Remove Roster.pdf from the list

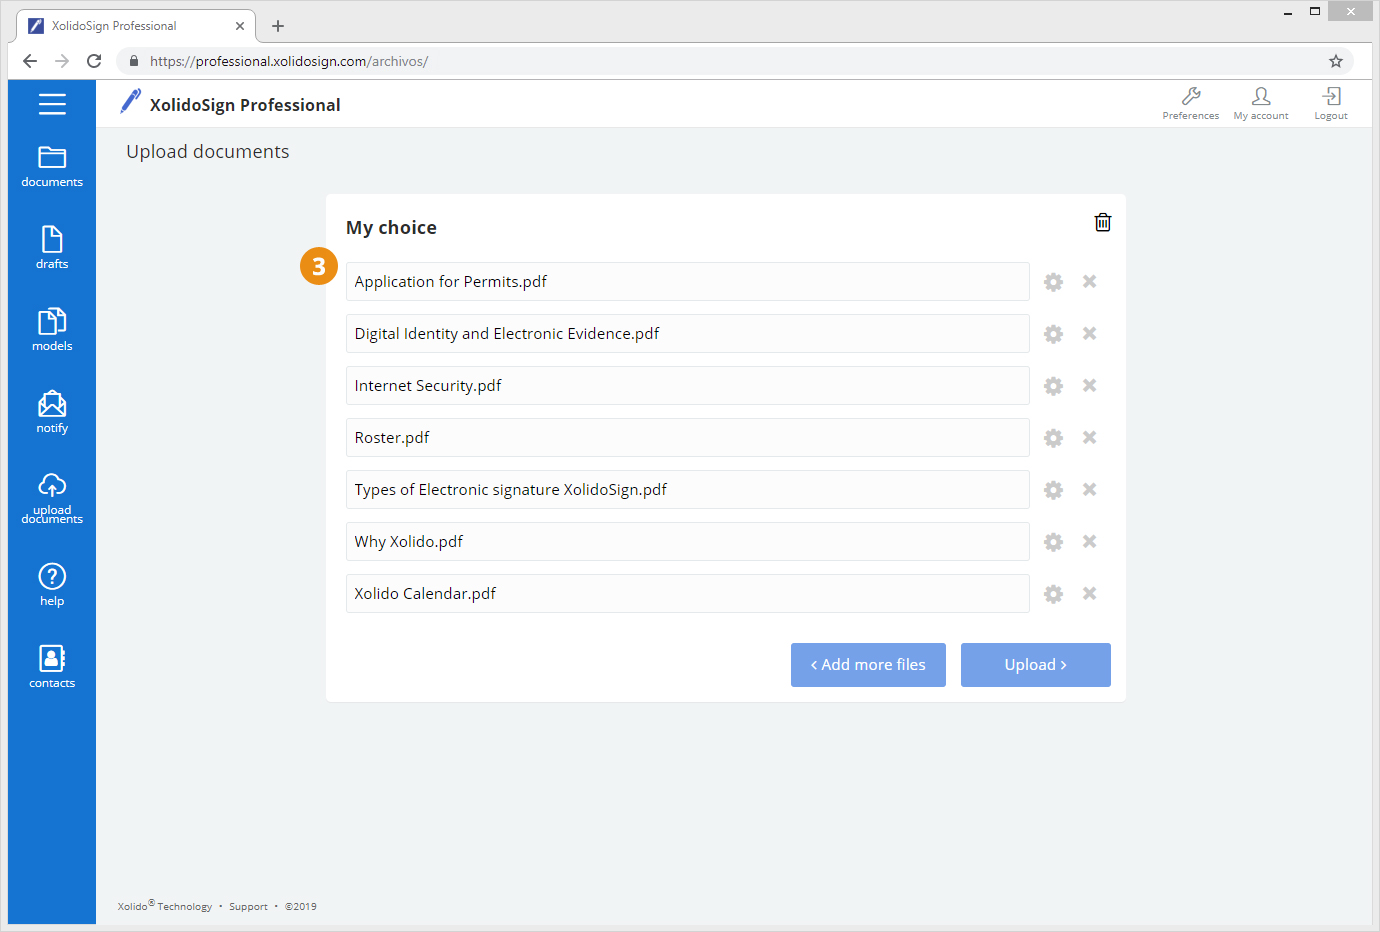[1089, 437]
